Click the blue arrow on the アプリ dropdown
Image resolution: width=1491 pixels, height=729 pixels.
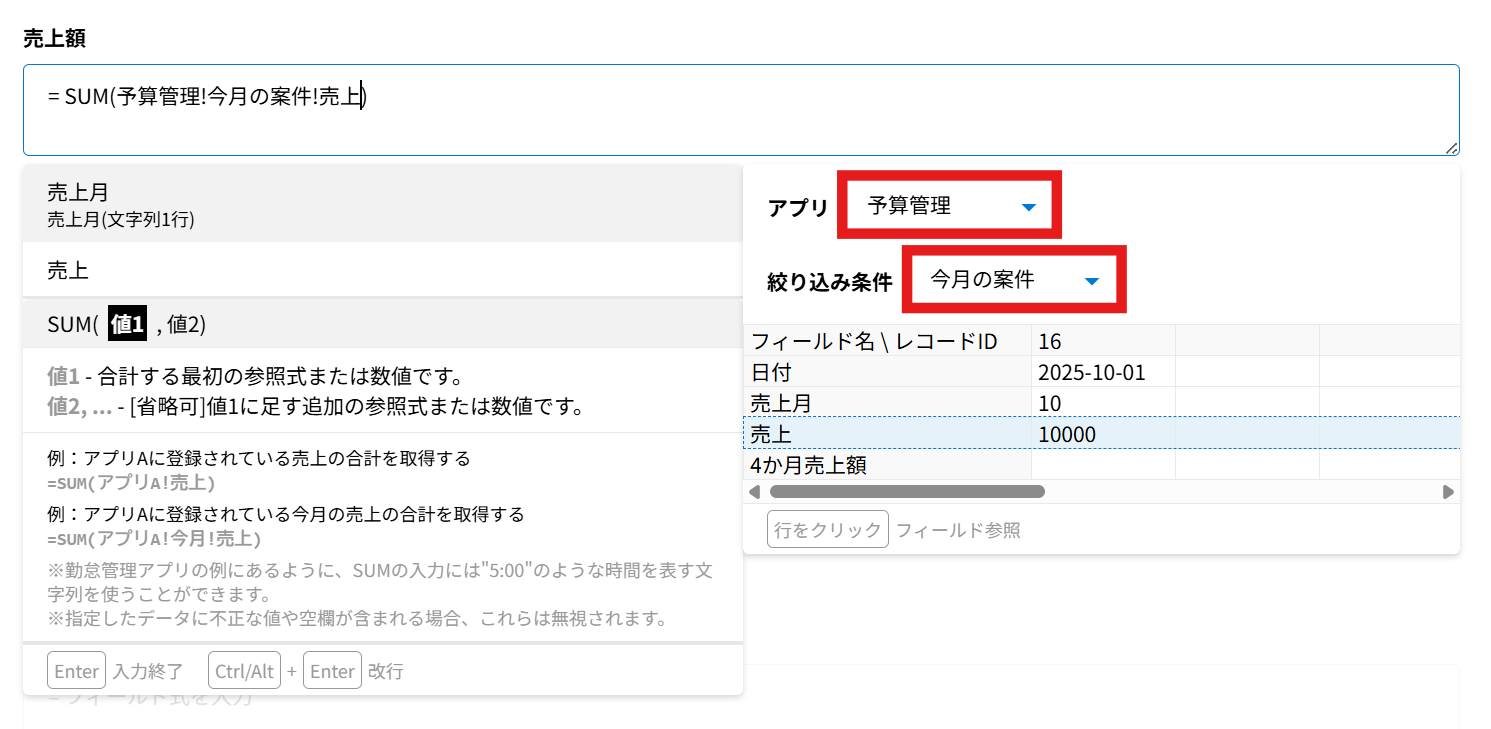click(1028, 207)
